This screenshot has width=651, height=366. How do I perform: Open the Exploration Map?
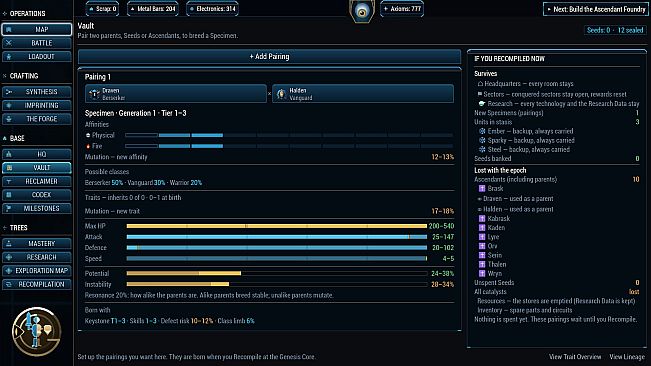[x=37, y=271]
